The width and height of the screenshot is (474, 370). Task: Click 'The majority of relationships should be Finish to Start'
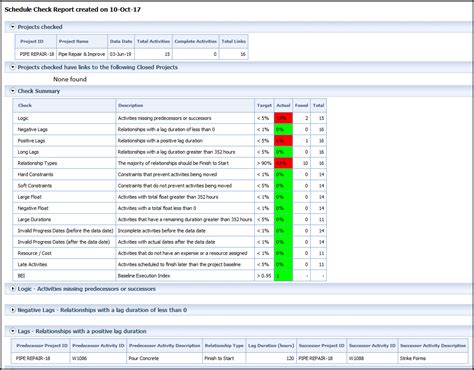pyautogui.click(x=173, y=163)
